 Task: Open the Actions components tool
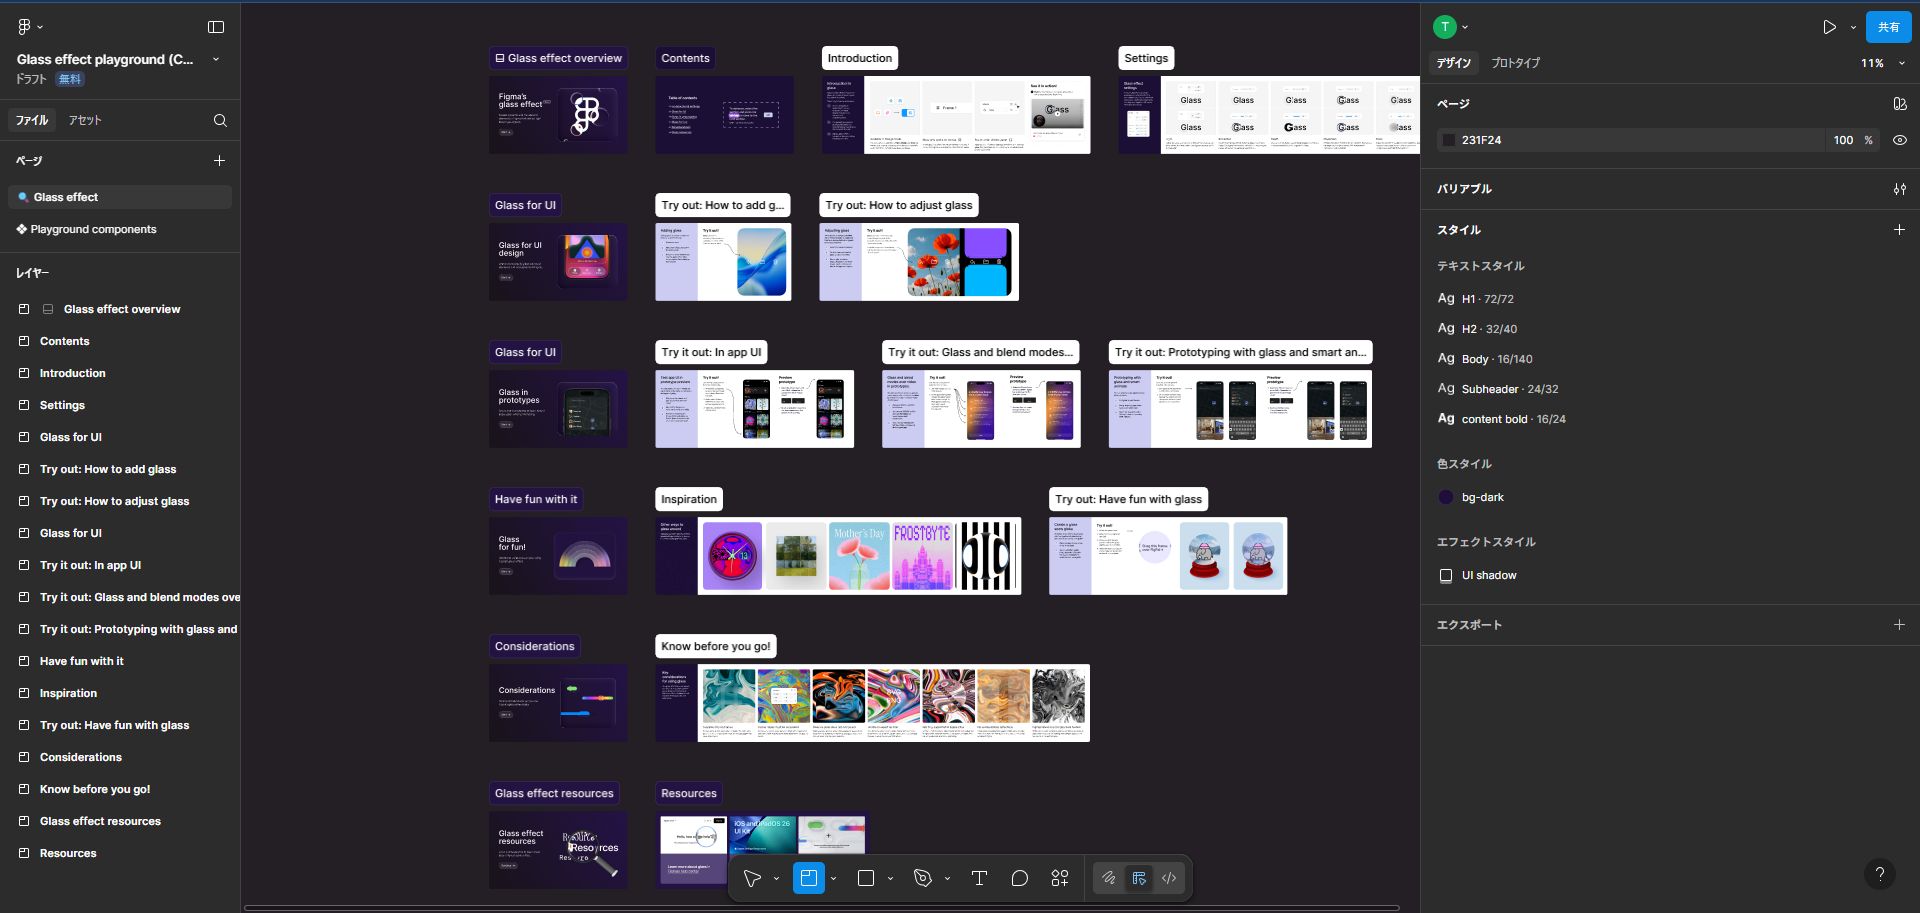click(x=1060, y=878)
